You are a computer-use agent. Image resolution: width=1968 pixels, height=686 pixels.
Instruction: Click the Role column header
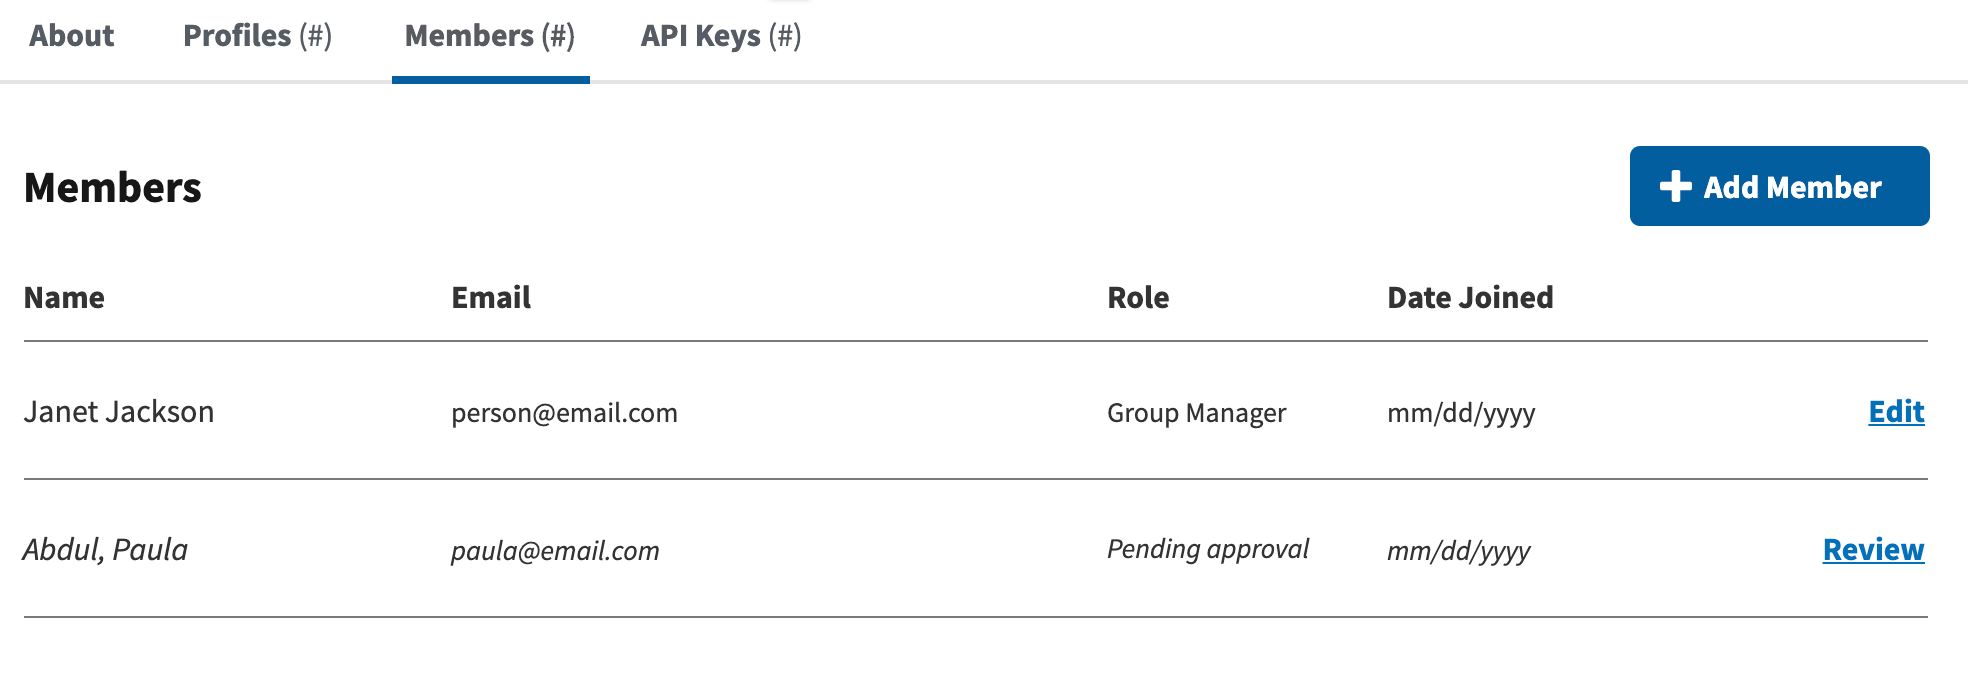pos(1138,298)
